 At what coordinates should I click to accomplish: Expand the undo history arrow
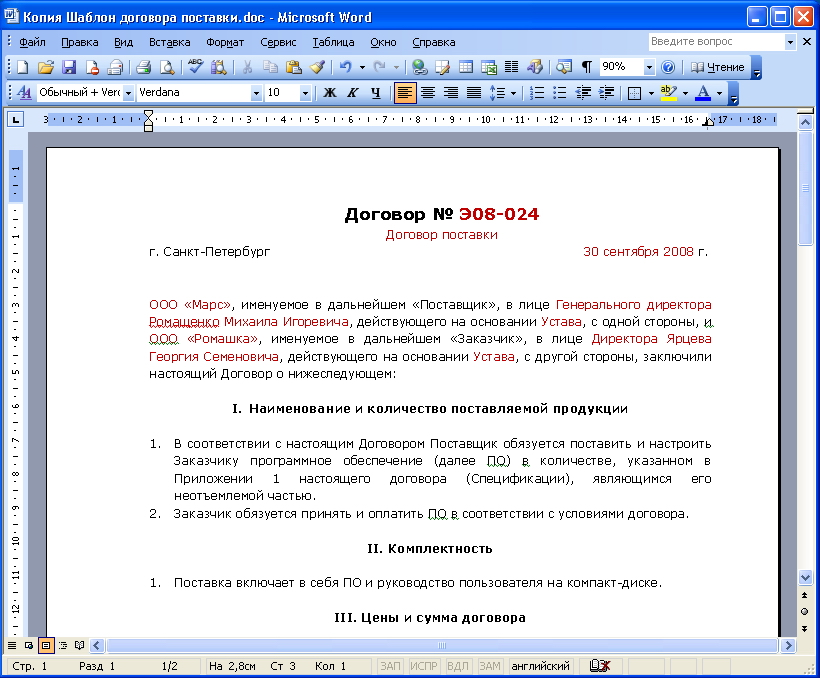pos(362,67)
